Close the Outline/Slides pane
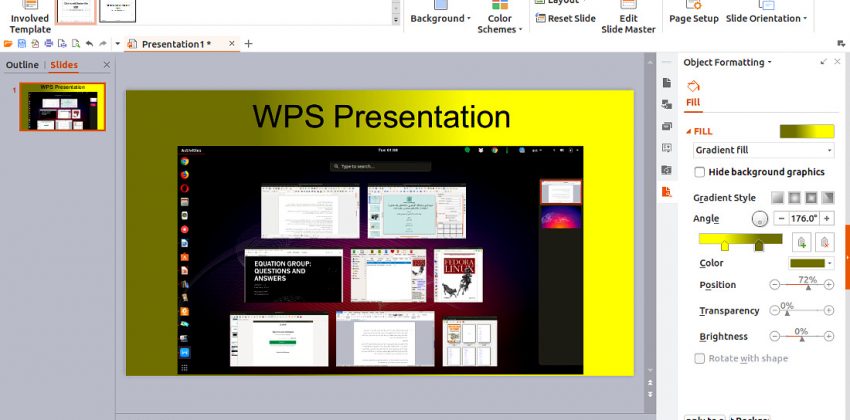 pos(106,65)
